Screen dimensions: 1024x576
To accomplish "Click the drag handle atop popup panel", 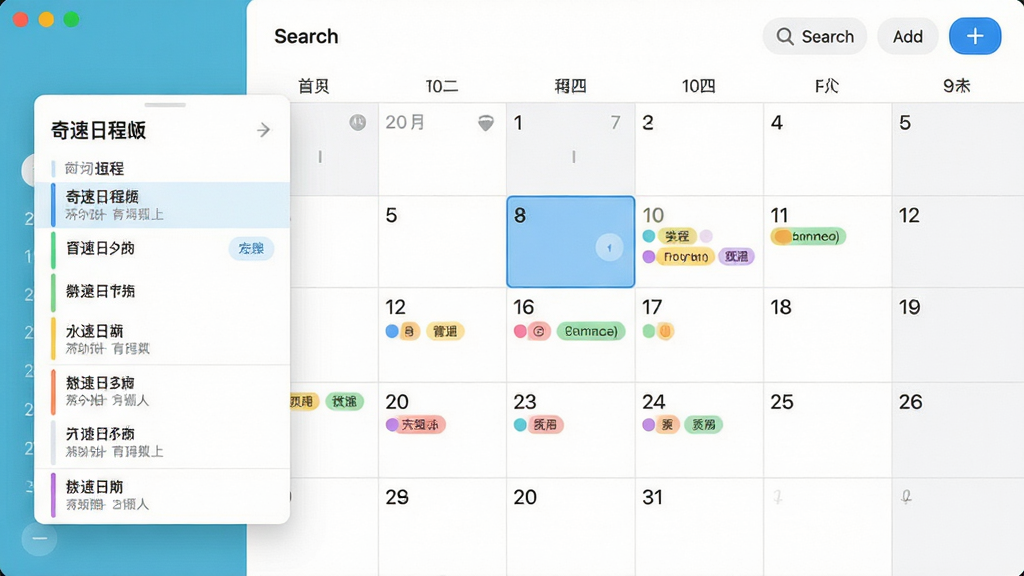I will click(x=165, y=104).
